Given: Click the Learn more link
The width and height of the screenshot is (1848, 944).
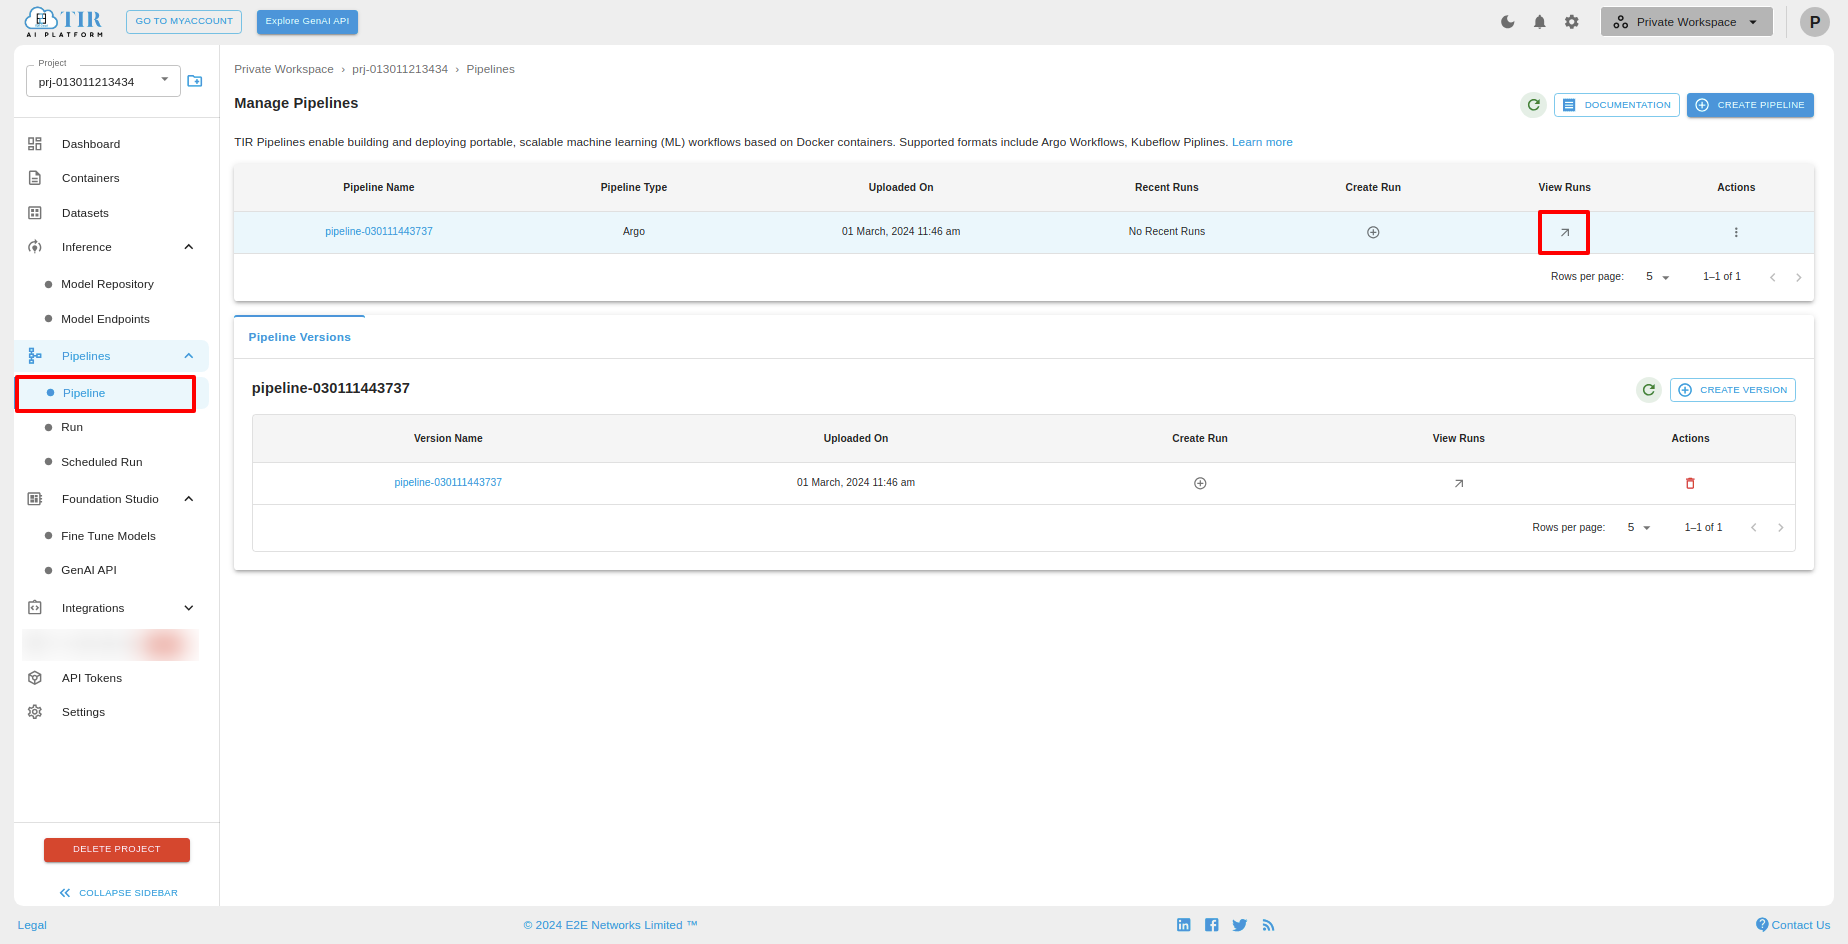Looking at the screenshot, I should coord(1262,142).
